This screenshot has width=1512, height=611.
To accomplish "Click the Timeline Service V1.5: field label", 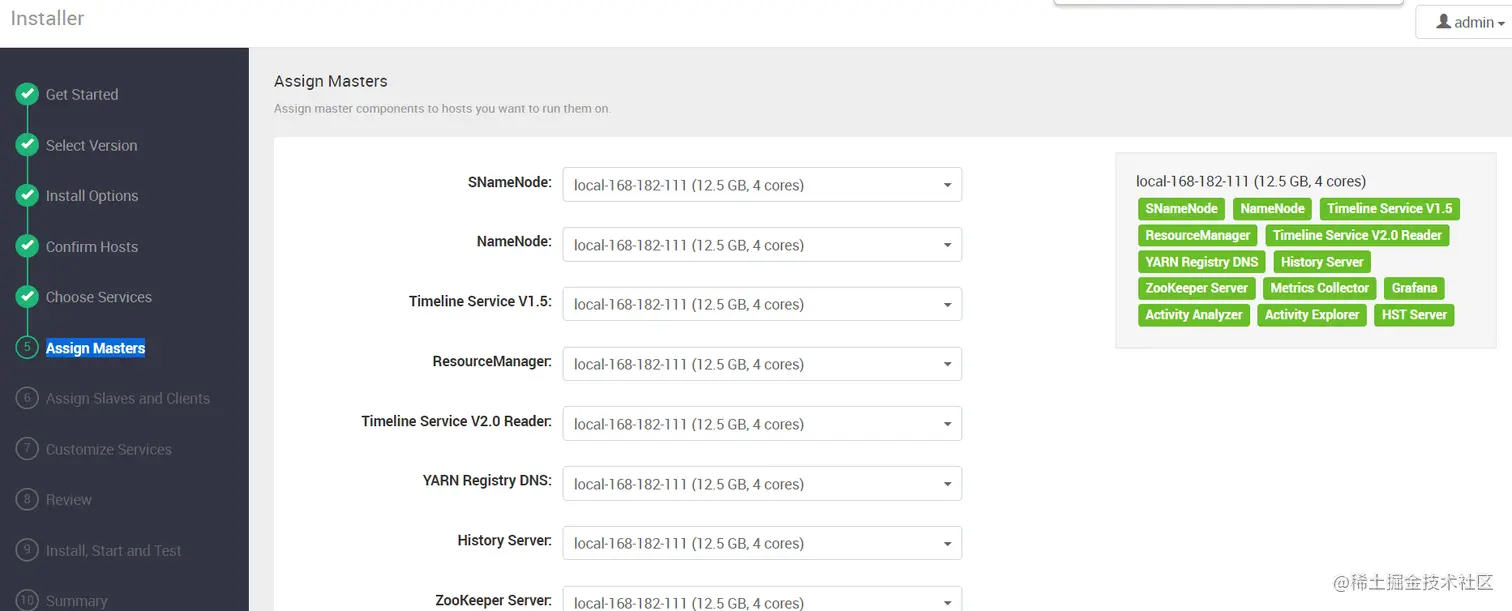I will click(480, 301).
